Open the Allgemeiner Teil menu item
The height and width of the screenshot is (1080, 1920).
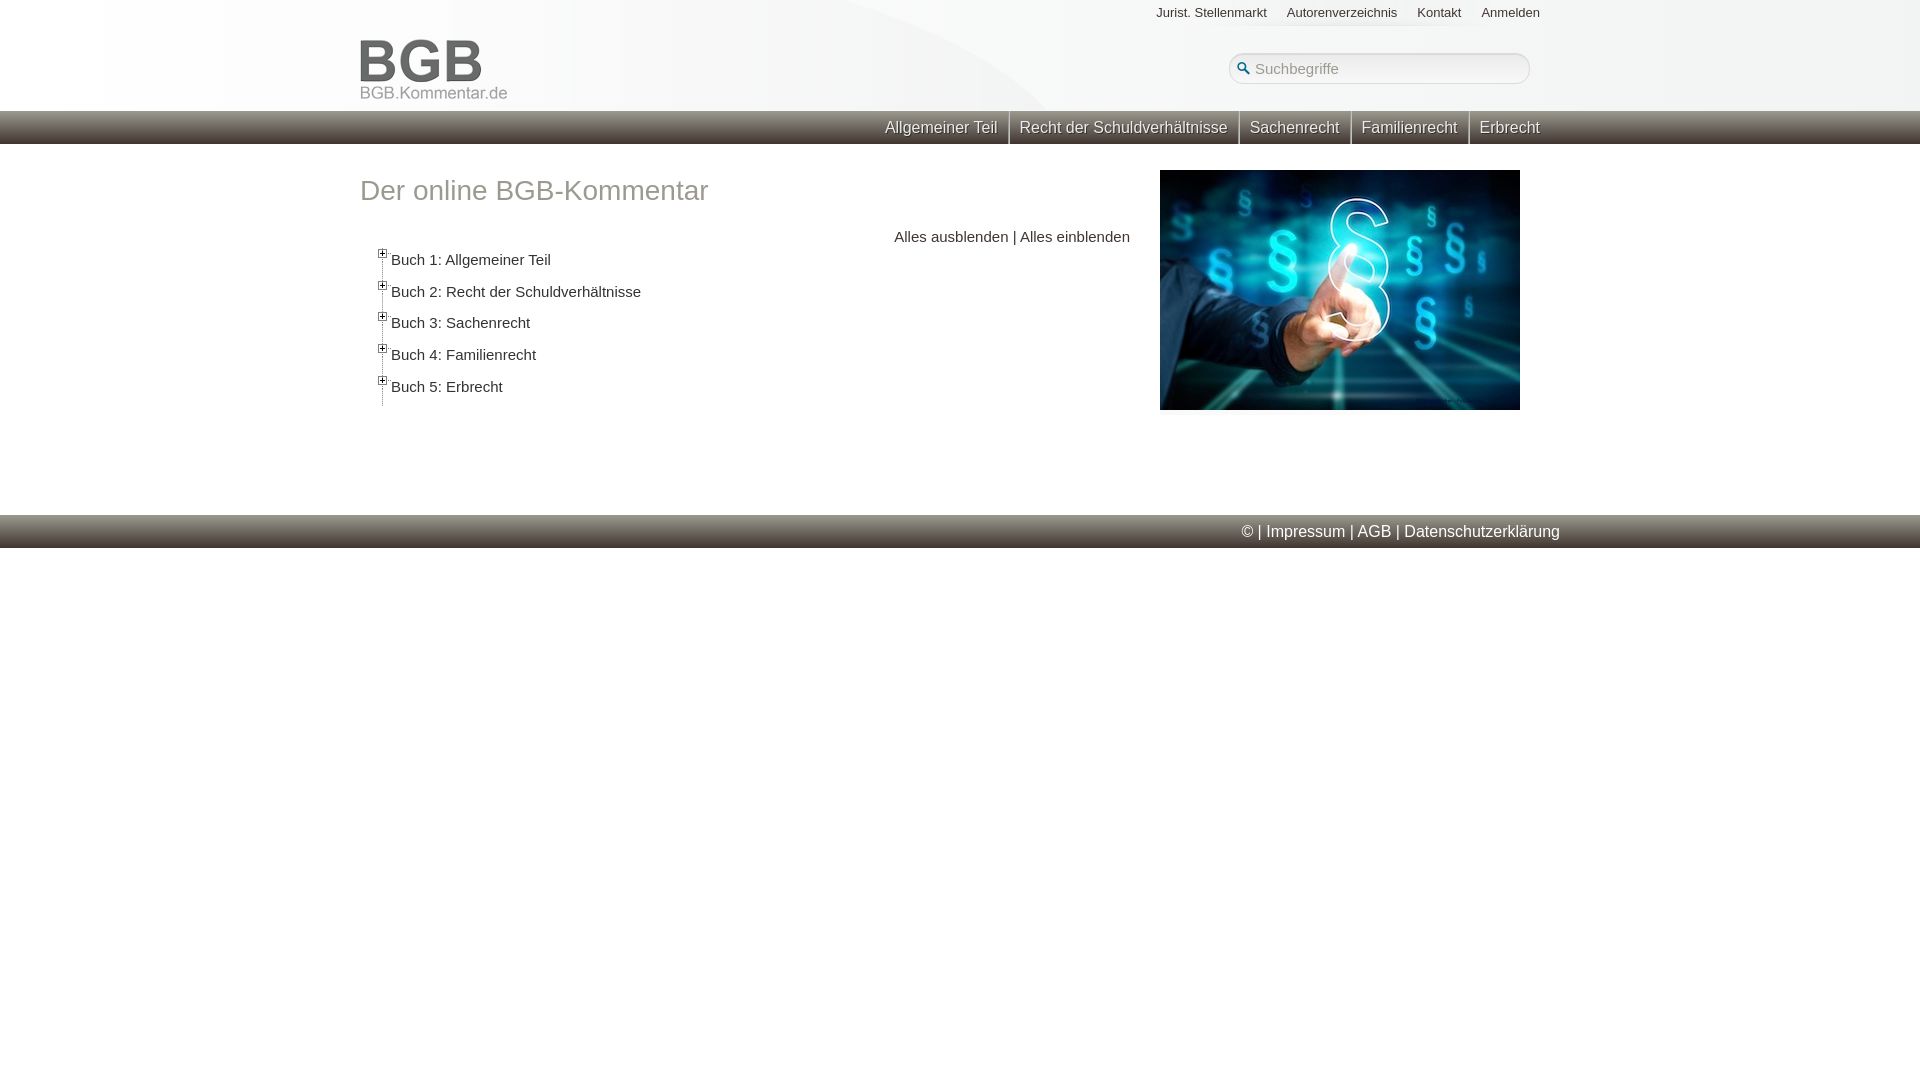click(940, 127)
